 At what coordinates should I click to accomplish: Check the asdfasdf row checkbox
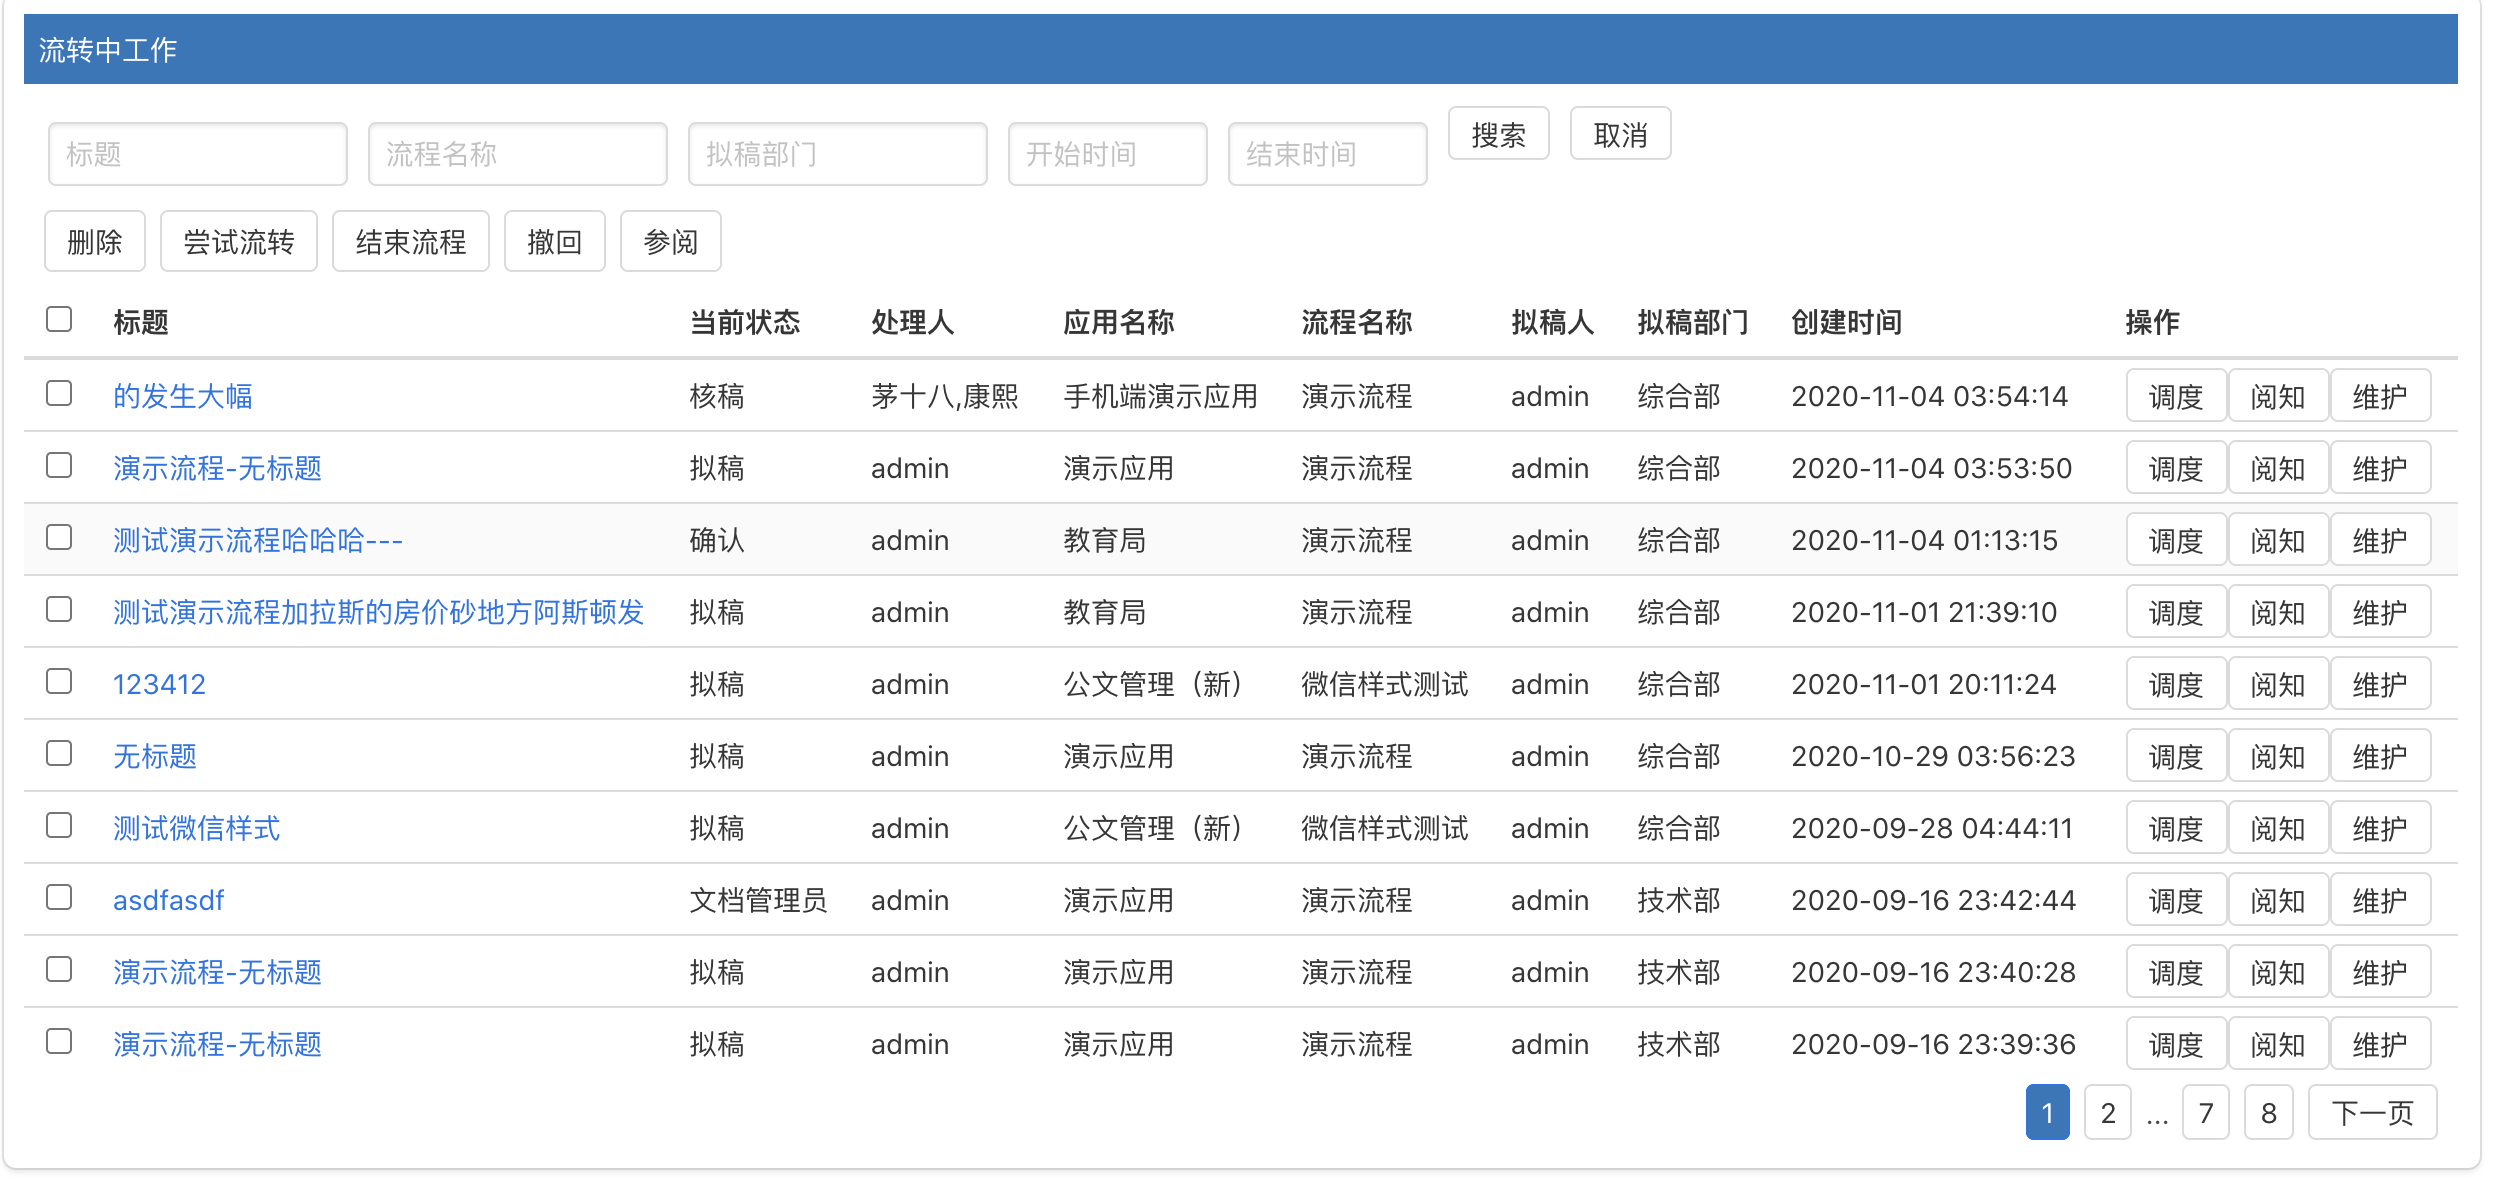click(59, 897)
